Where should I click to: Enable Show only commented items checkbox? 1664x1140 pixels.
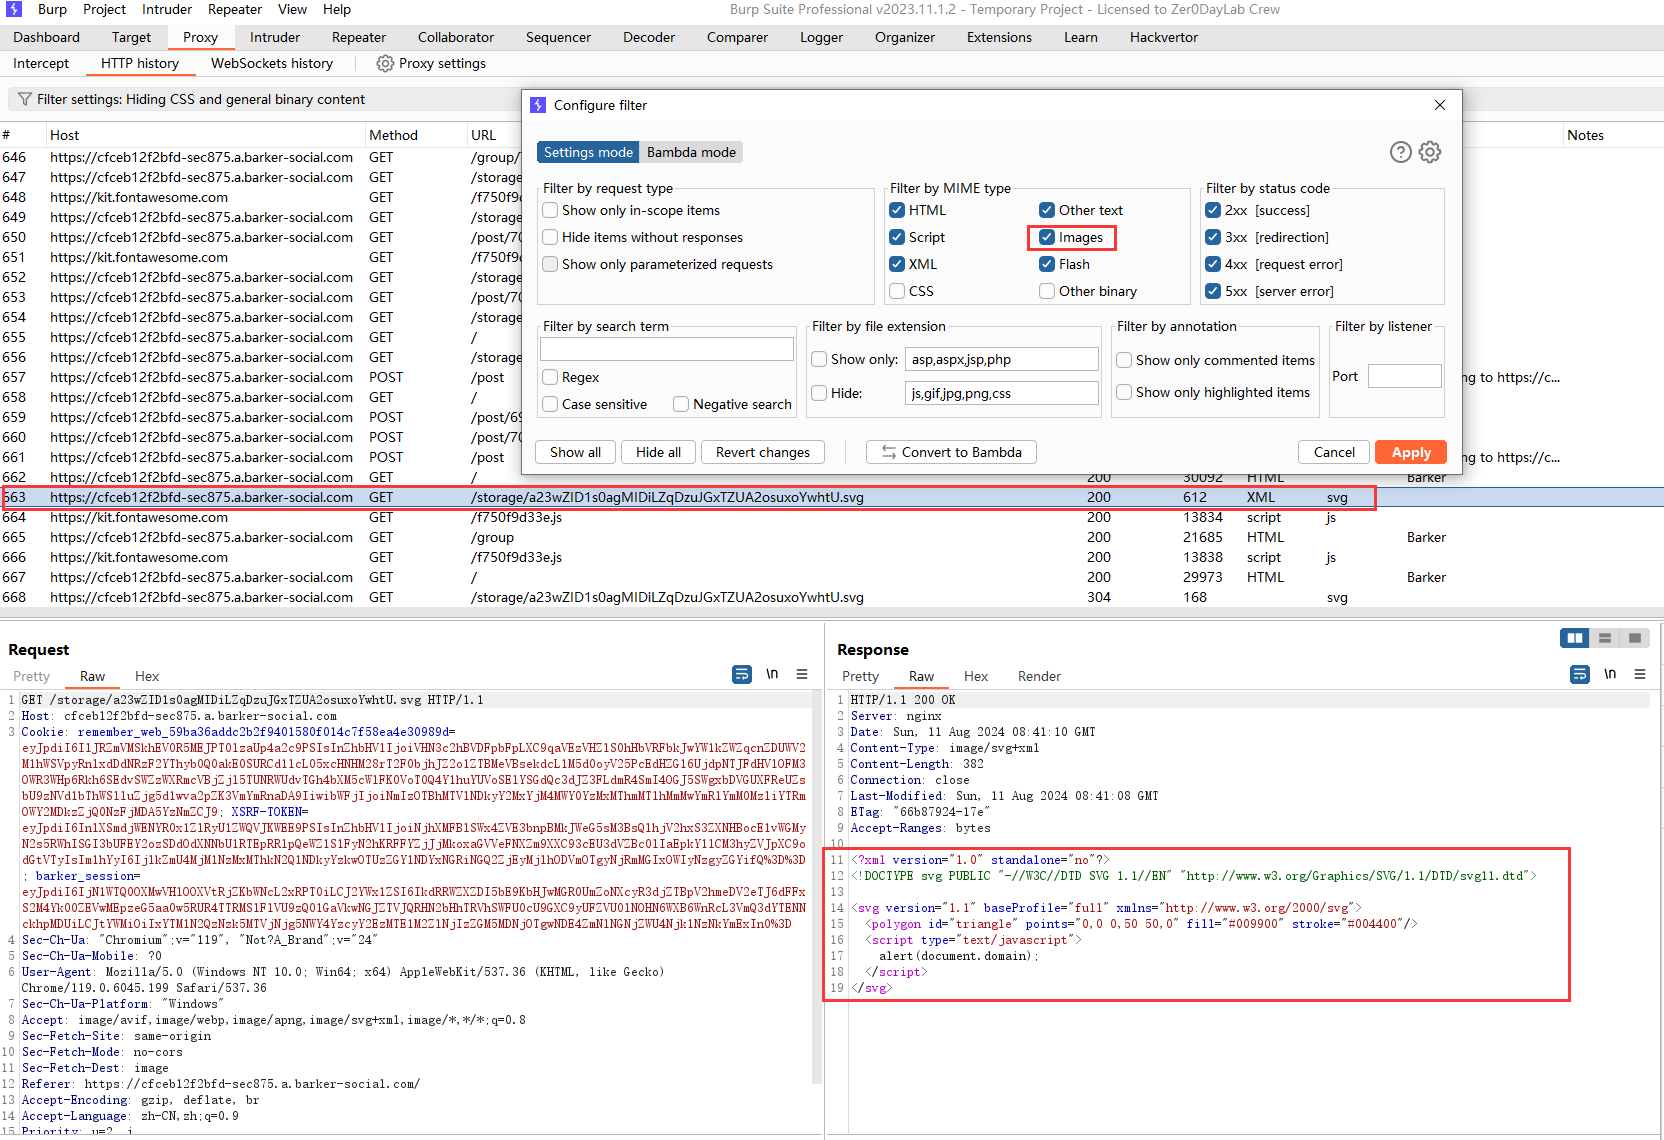(1124, 360)
